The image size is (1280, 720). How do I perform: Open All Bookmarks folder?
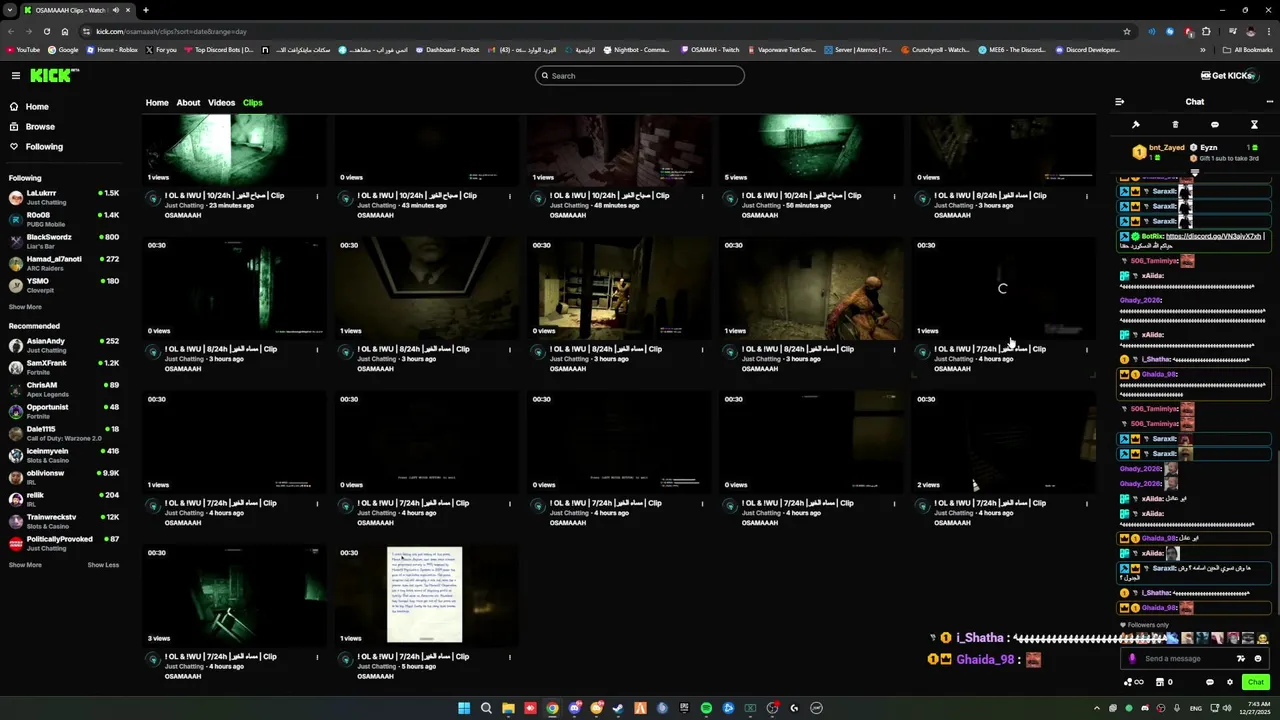click(x=1248, y=50)
